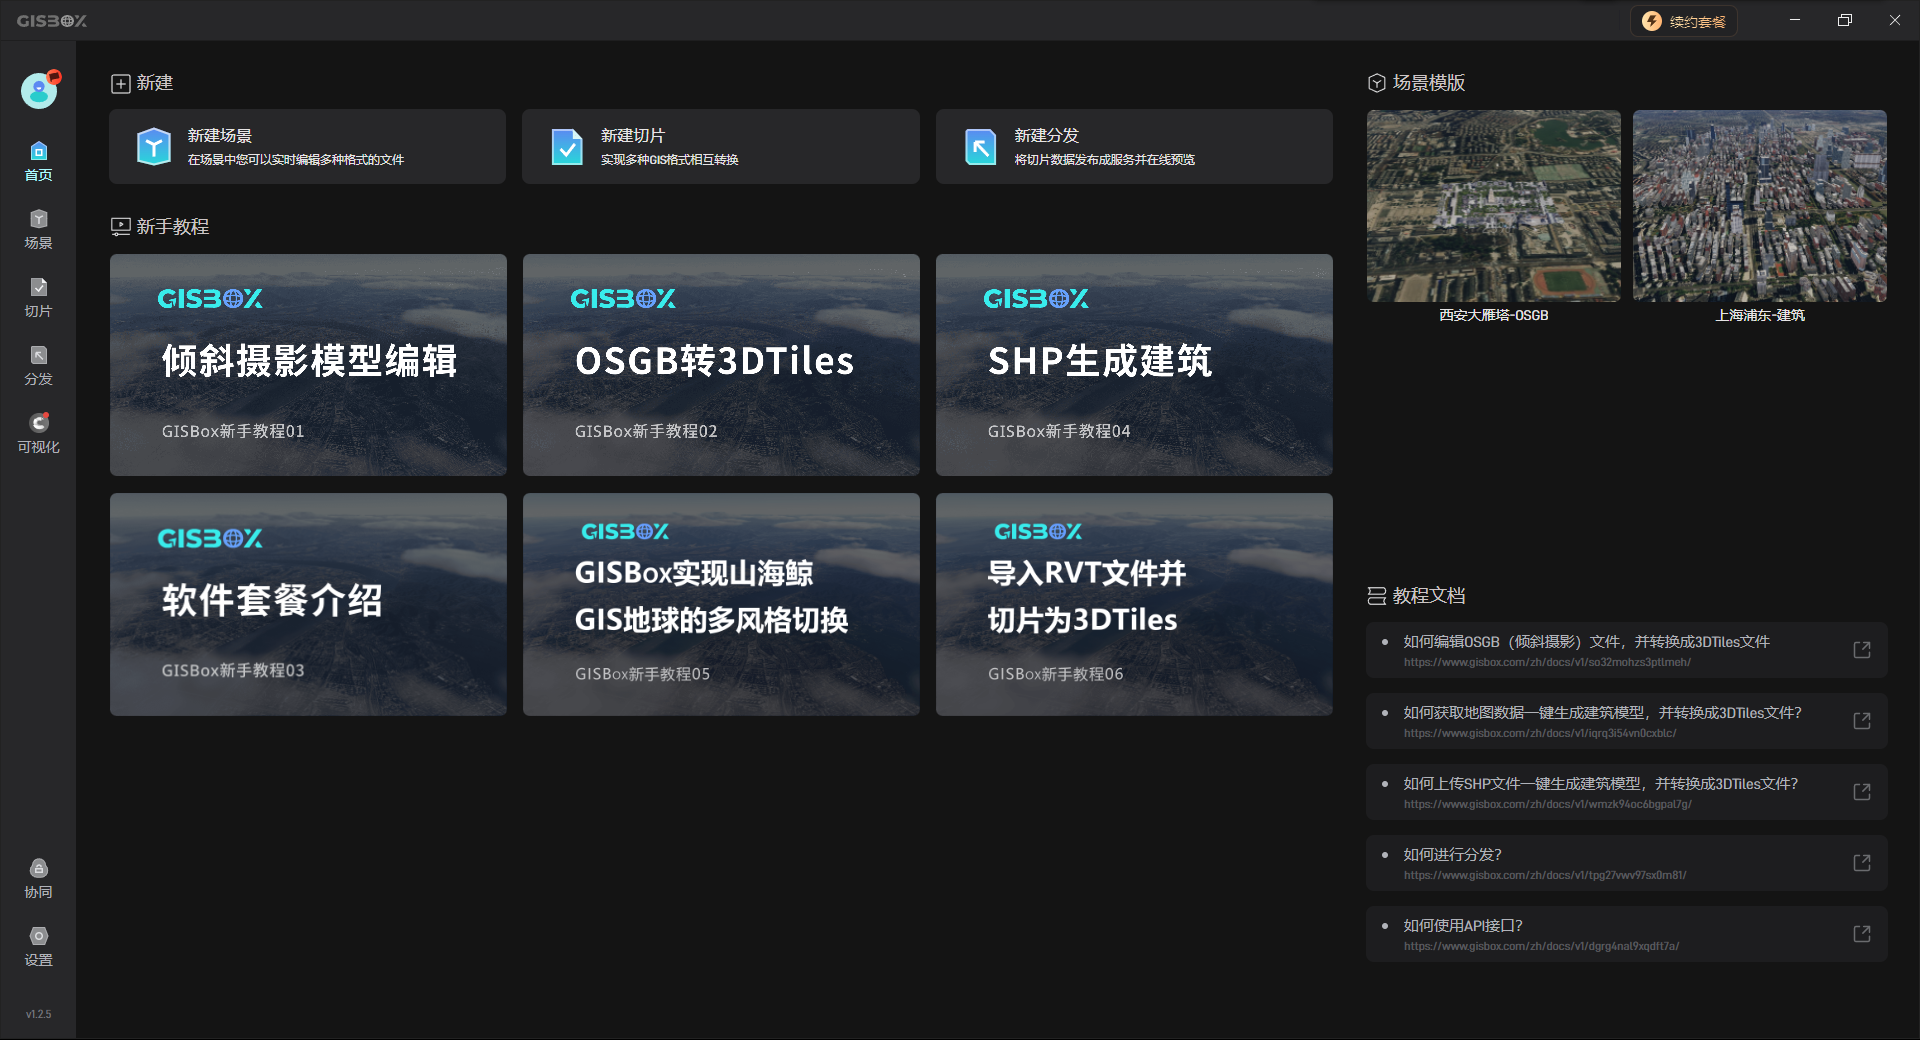Click the v1.2.5 version label
Viewport: 1920px width, 1040px height.
click(x=38, y=1014)
